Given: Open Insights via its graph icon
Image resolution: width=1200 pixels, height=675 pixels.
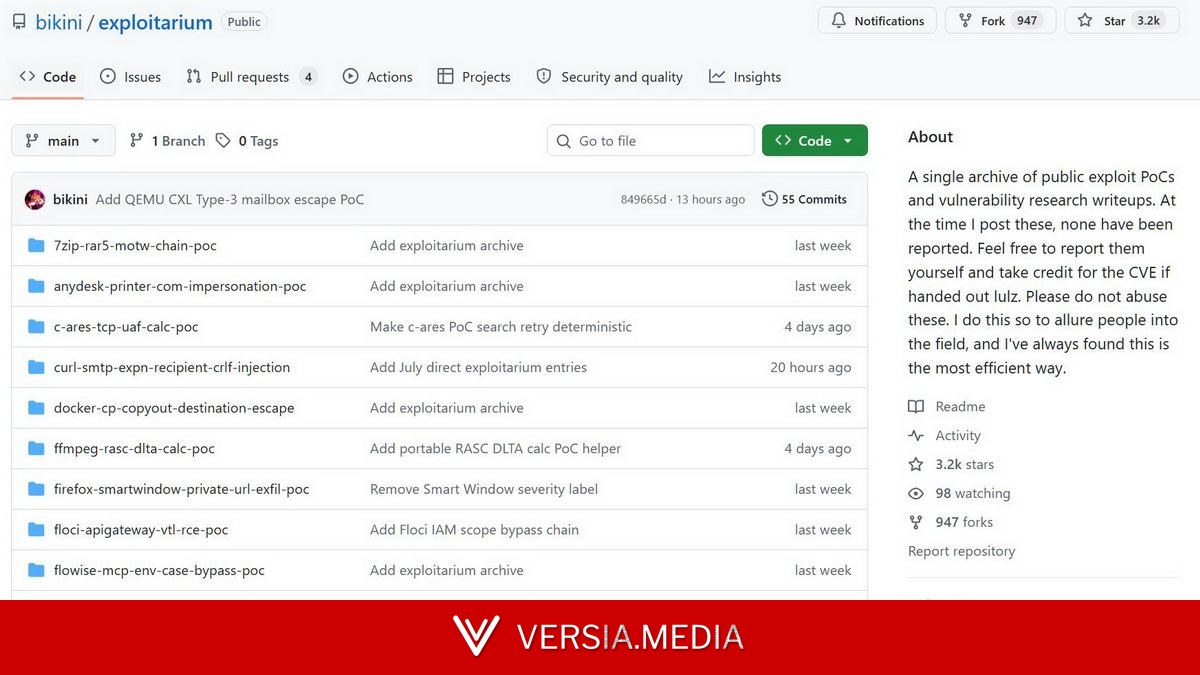Looking at the screenshot, I should click(x=717, y=77).
